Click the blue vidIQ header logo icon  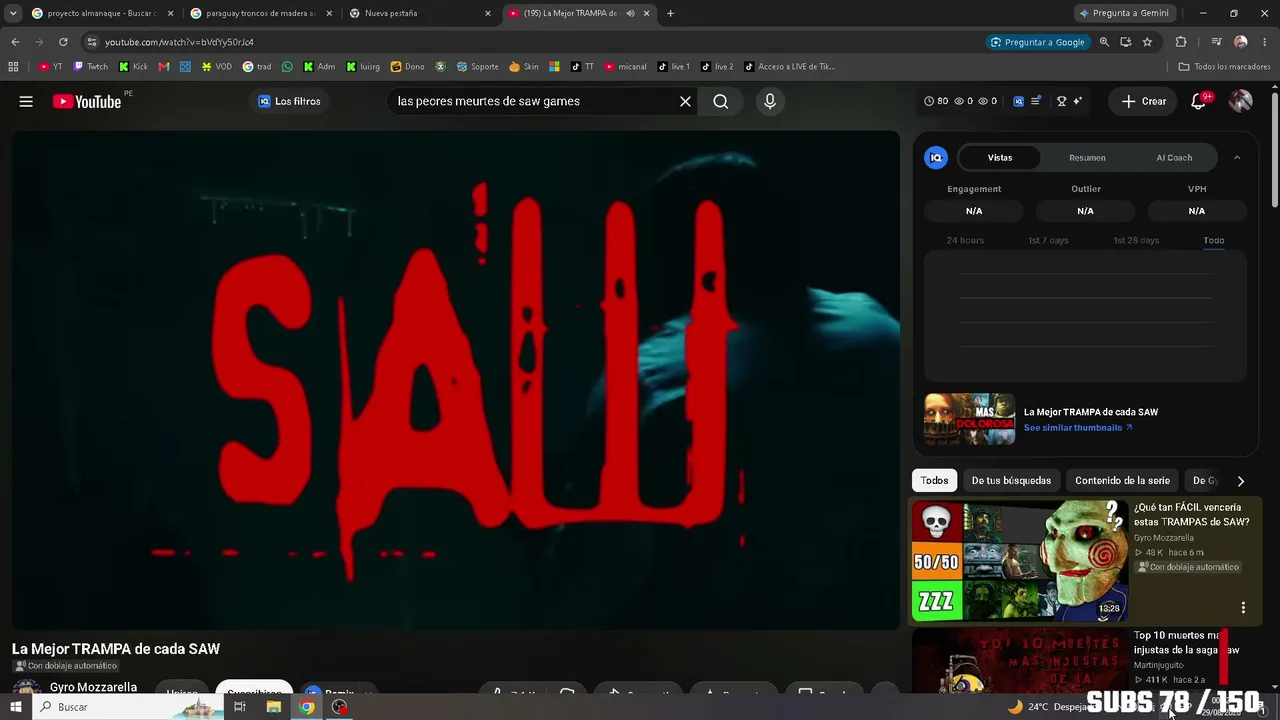tap(1018, 101)
